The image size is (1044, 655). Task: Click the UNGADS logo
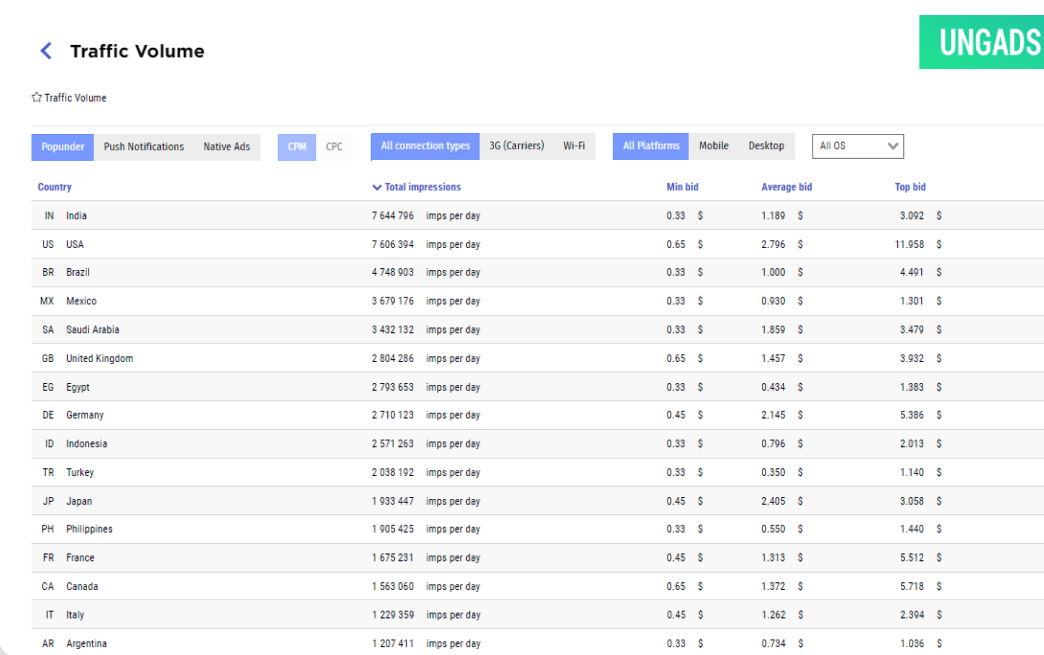point(981,43)
